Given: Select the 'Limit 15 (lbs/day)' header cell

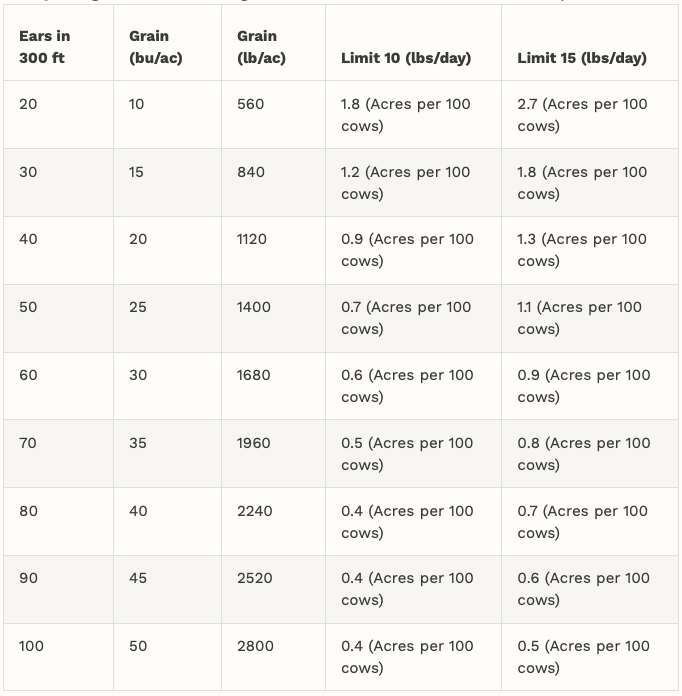Looking at the screenshot, I should point(582,58).
